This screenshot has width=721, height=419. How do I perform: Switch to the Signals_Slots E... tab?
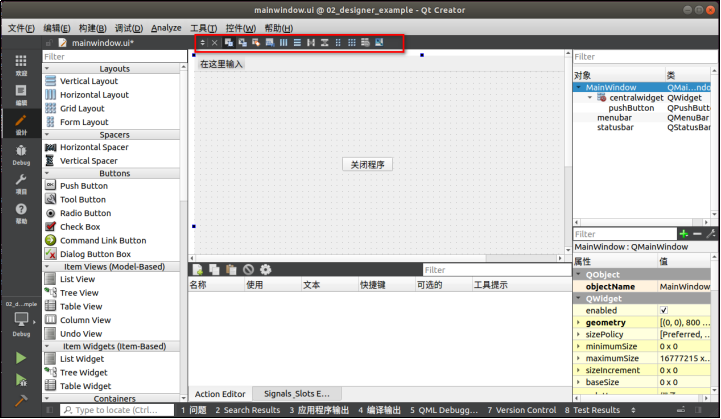[x=297, y=394]
